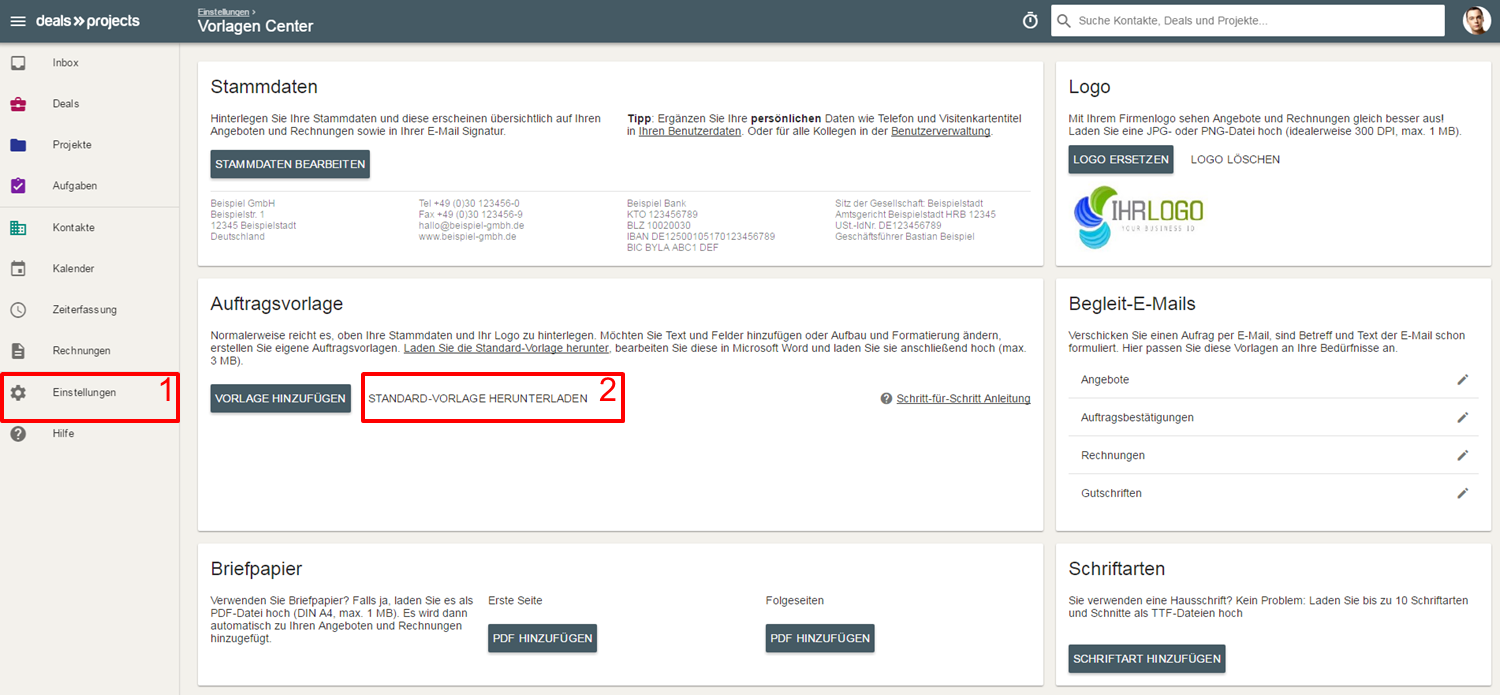The height and width of the screenshot is (695, 1500).
Task: Add PDF for Erste Seite
Action: [x=542, y=638]
